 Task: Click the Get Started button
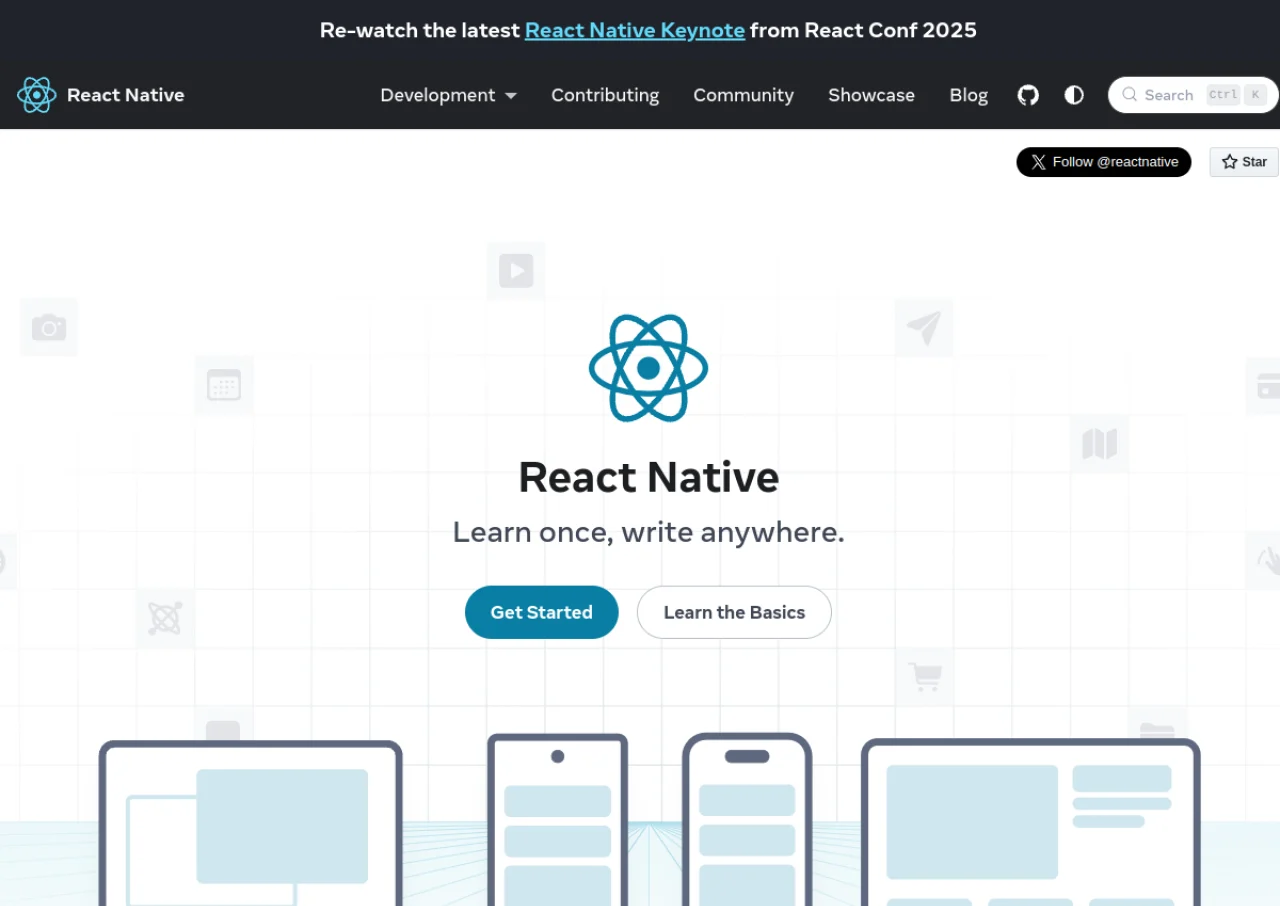542,612
